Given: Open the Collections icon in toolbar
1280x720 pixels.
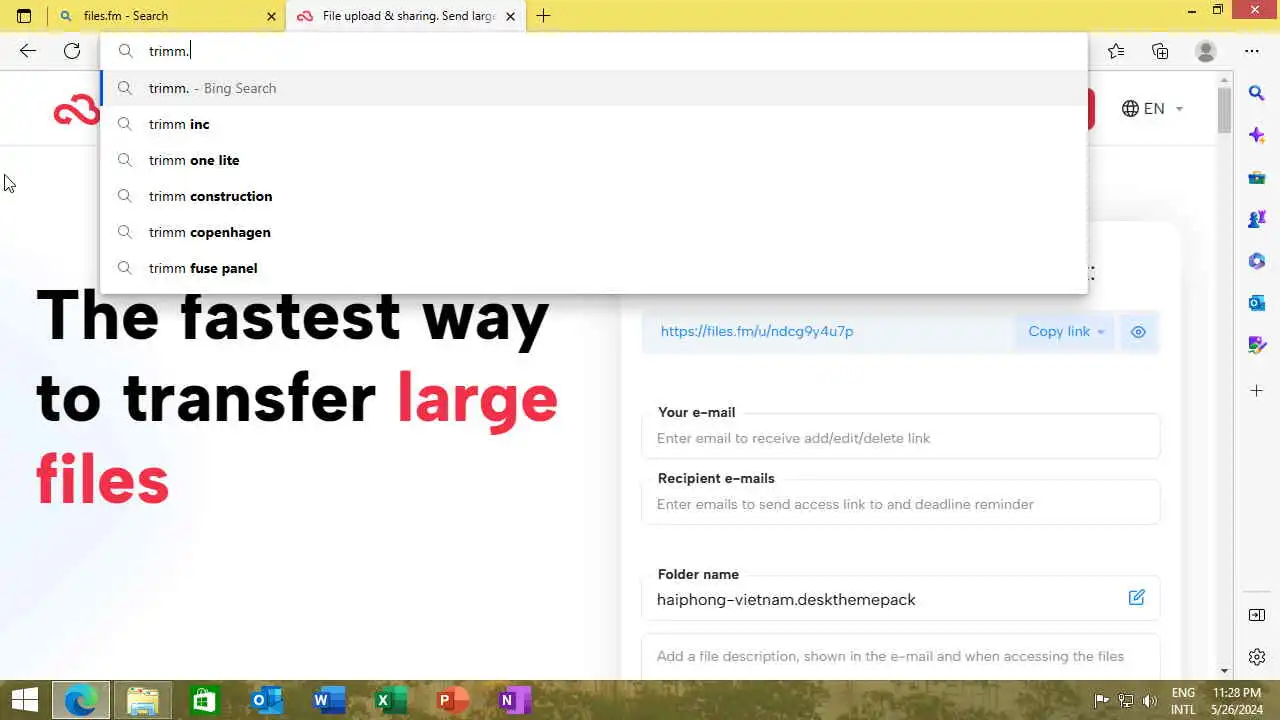Looking at the screenshot, I should [1160, 51].
